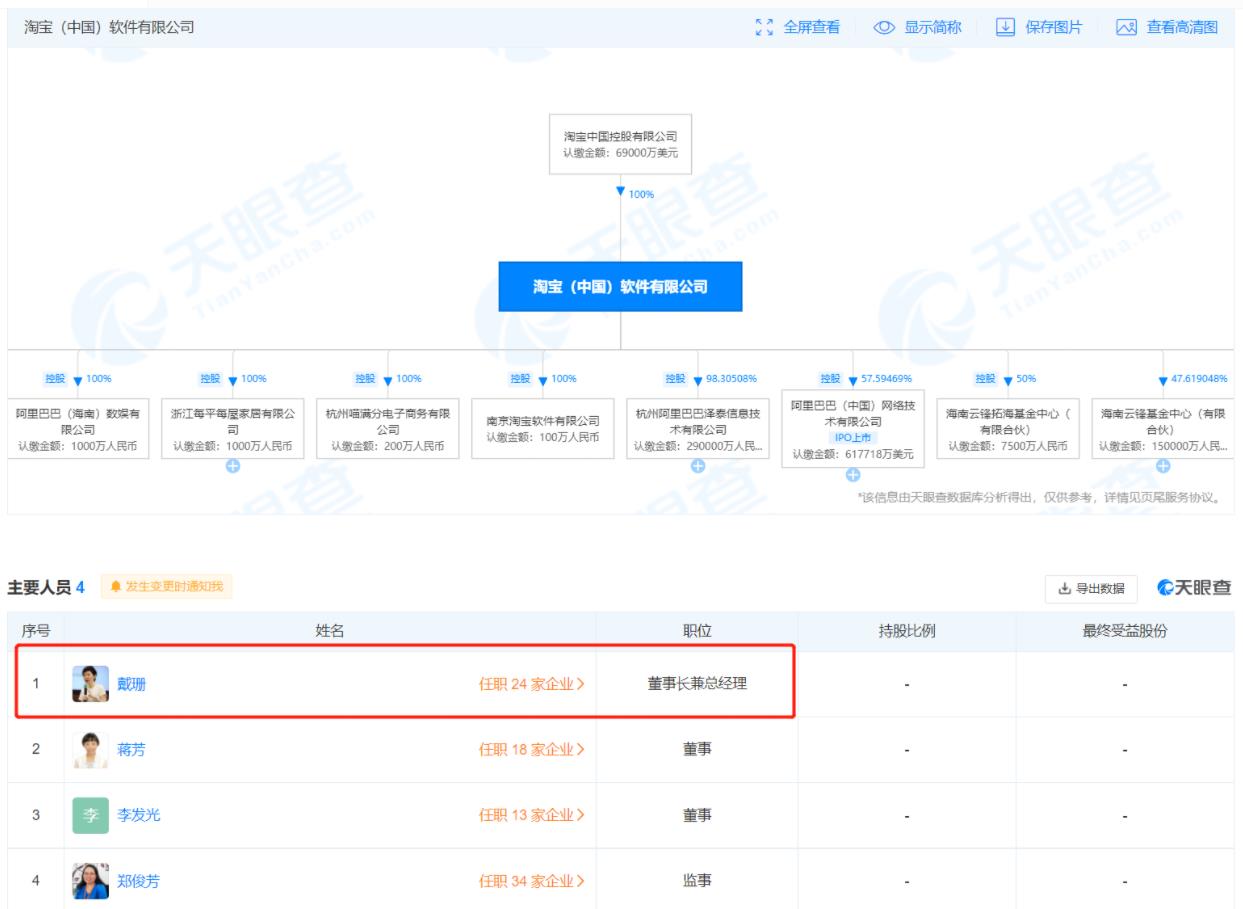Image resolution: width=1243 pixels, height=909 pixels.
Task: Open 戴珊's avatar photo
Action: [91, 685]
